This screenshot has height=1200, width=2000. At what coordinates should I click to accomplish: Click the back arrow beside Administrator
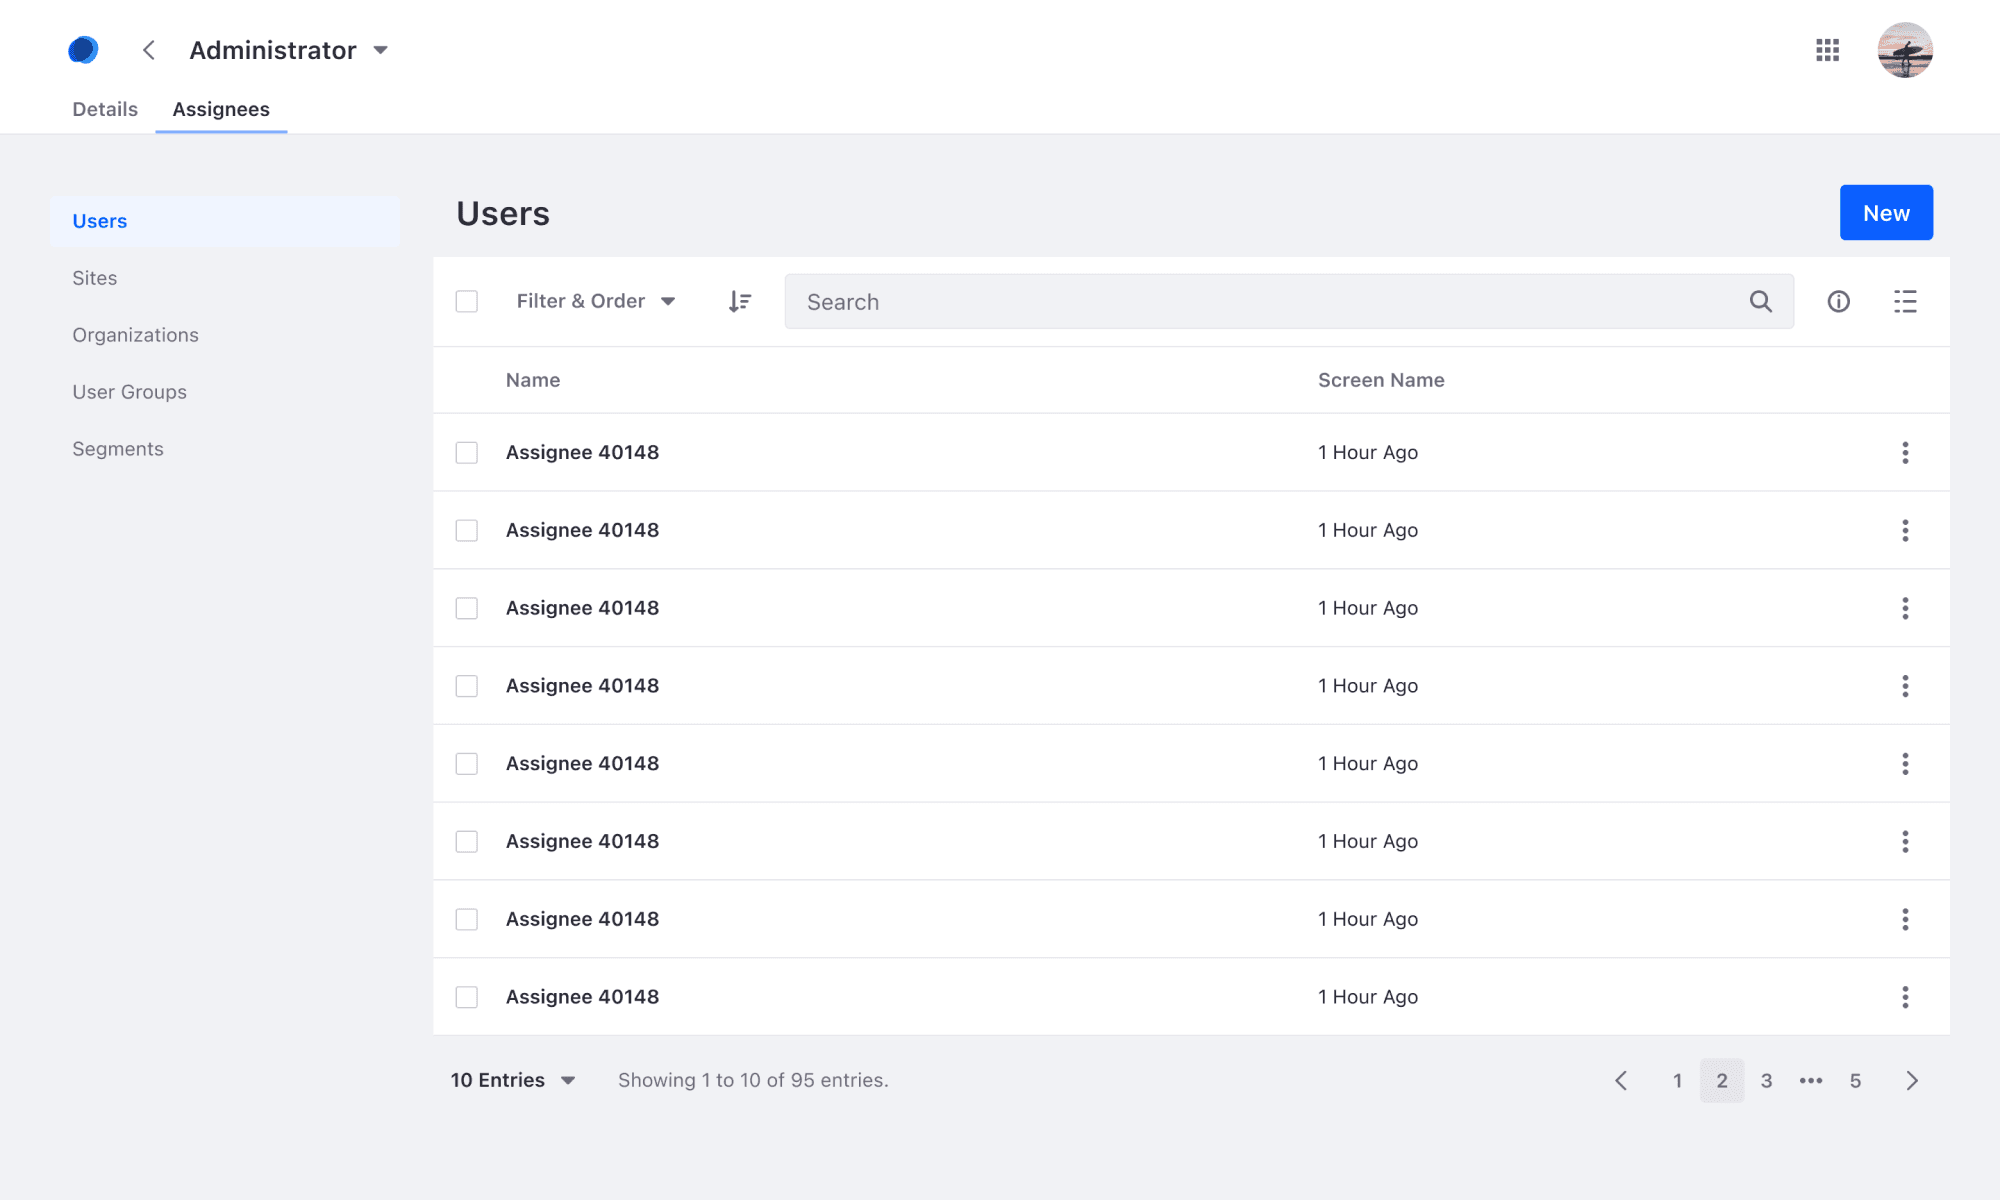[148, 50]
